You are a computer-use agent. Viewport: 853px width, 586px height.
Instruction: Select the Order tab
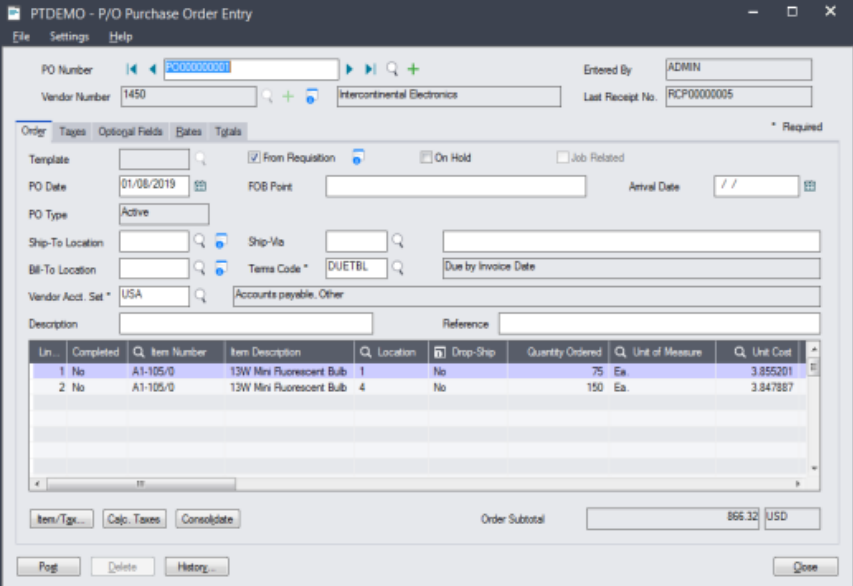(34, 131)
